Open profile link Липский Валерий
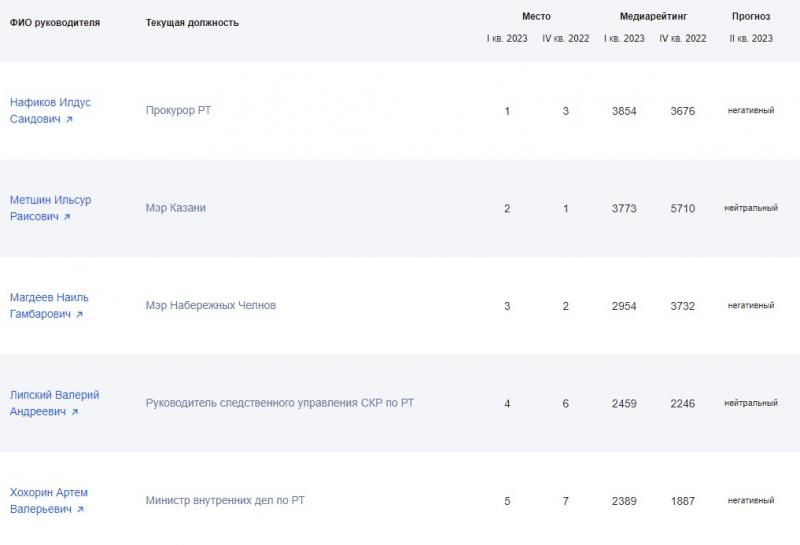800x545 pixels. pos(55,394)
